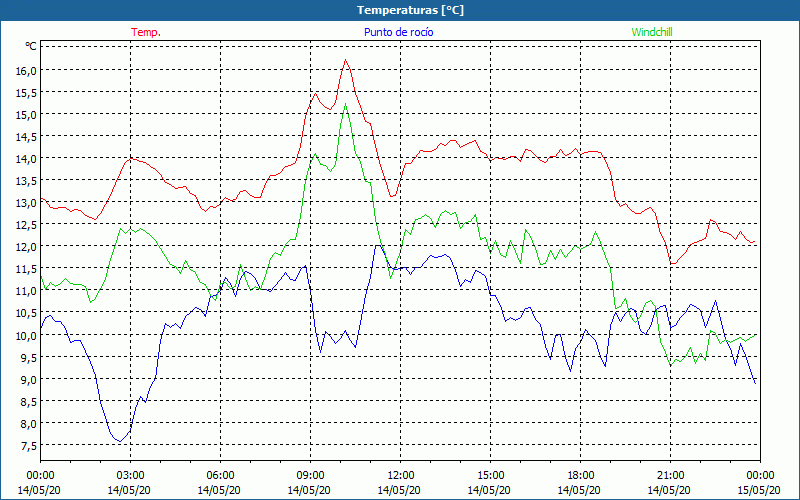Select the blue Punto de rocío legend label
This screenshot has width=800, height=500.
pyautogui.click(x=398, y=32)
